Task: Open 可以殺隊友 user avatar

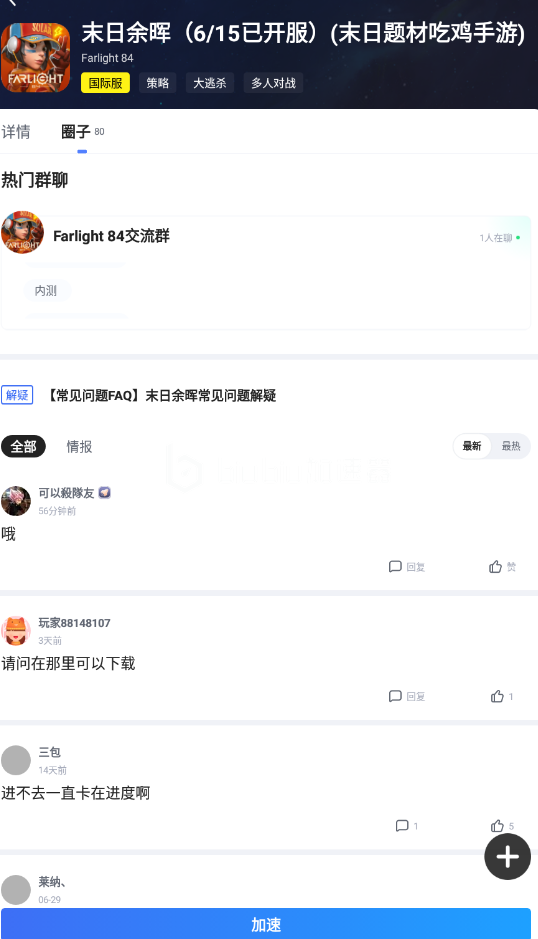Action: click(16, 501)
